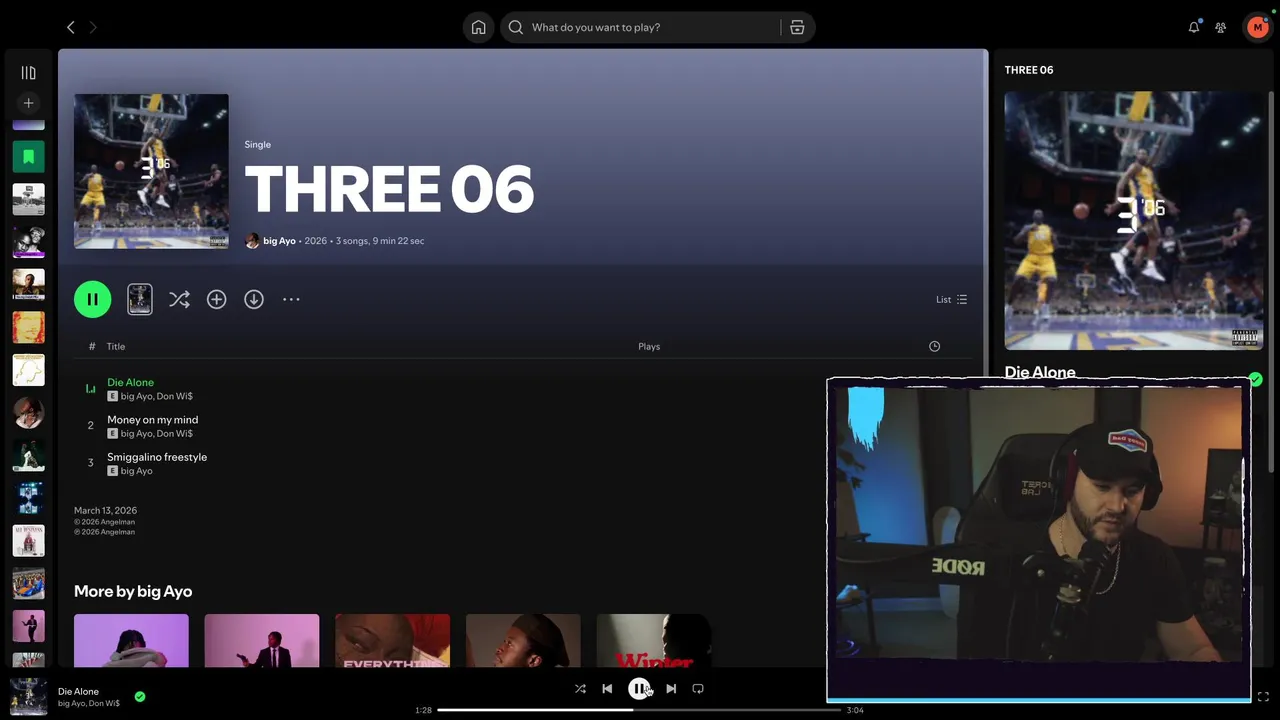Open the first purple album card

[131, 640]
